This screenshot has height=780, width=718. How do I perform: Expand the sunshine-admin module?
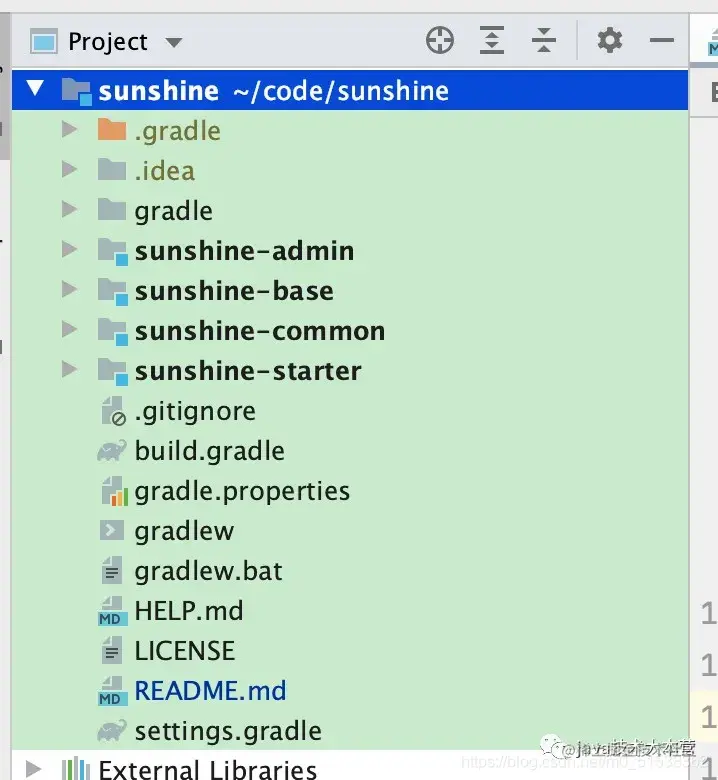[69, 249]
